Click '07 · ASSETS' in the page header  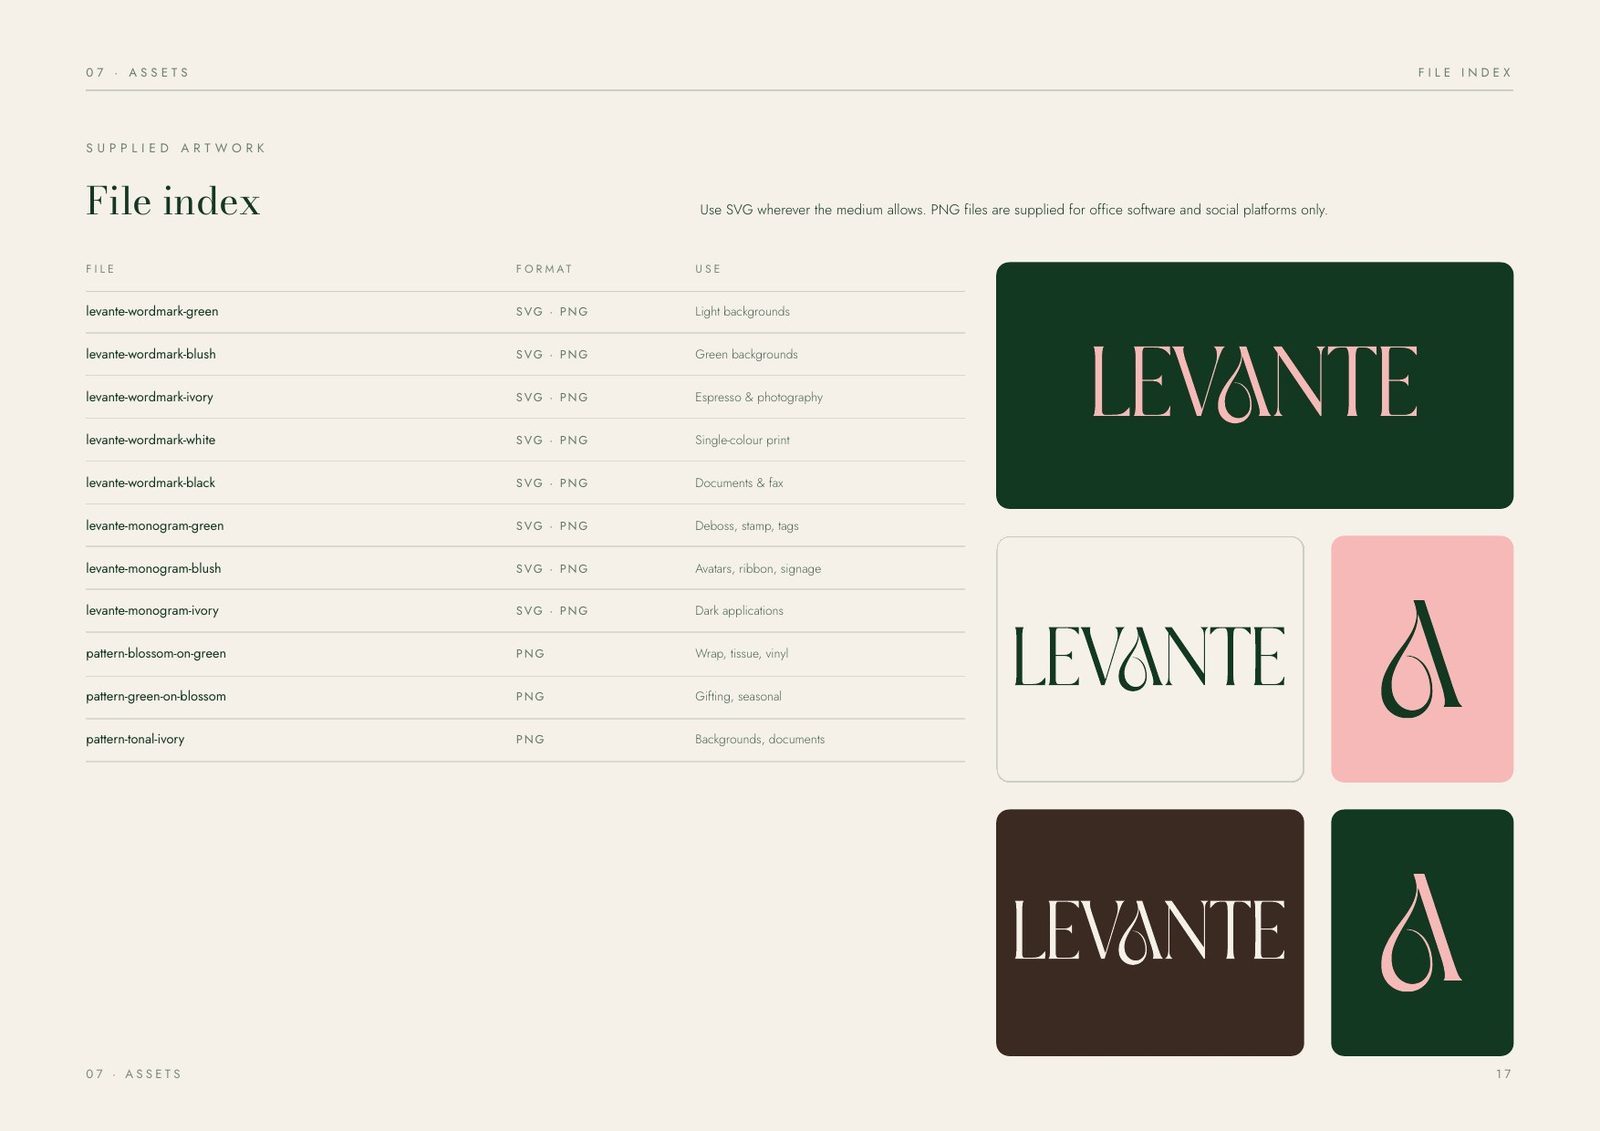tap(138, 73)
